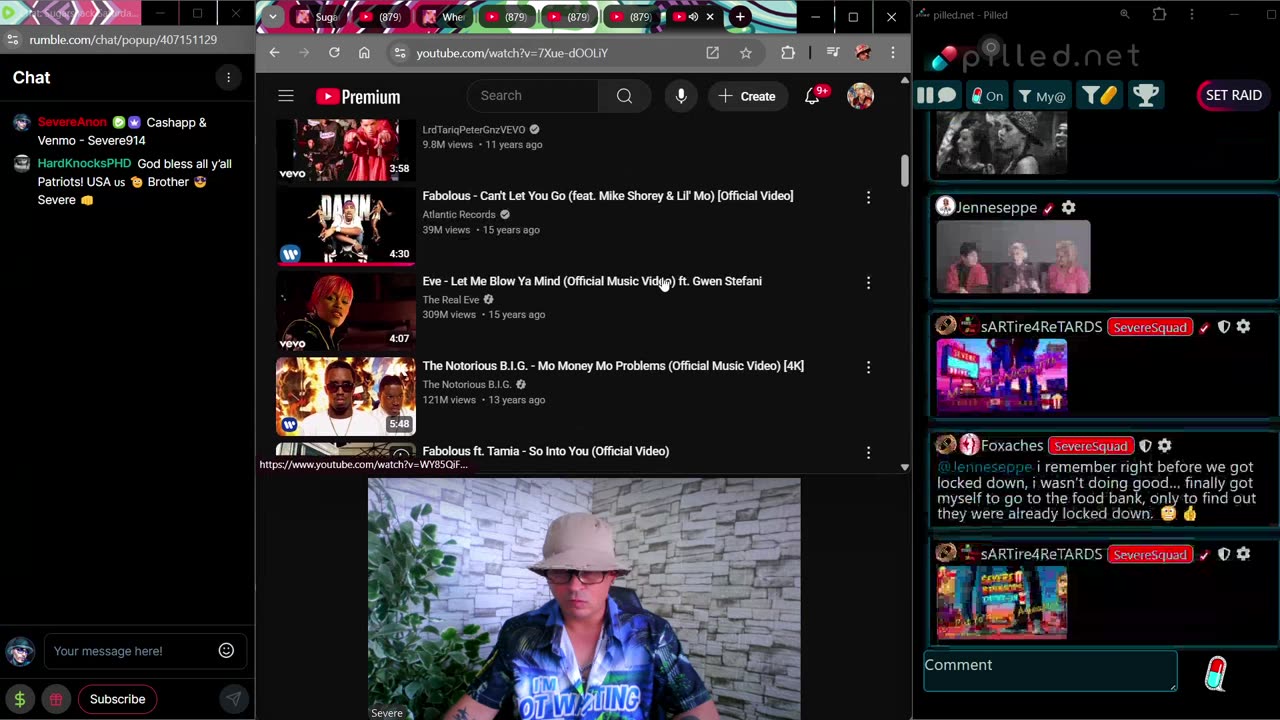Image resolution: width=1280 pixels, height=720 pixels.
Task: Go to Chrome home page
Action: pos(364,53)
